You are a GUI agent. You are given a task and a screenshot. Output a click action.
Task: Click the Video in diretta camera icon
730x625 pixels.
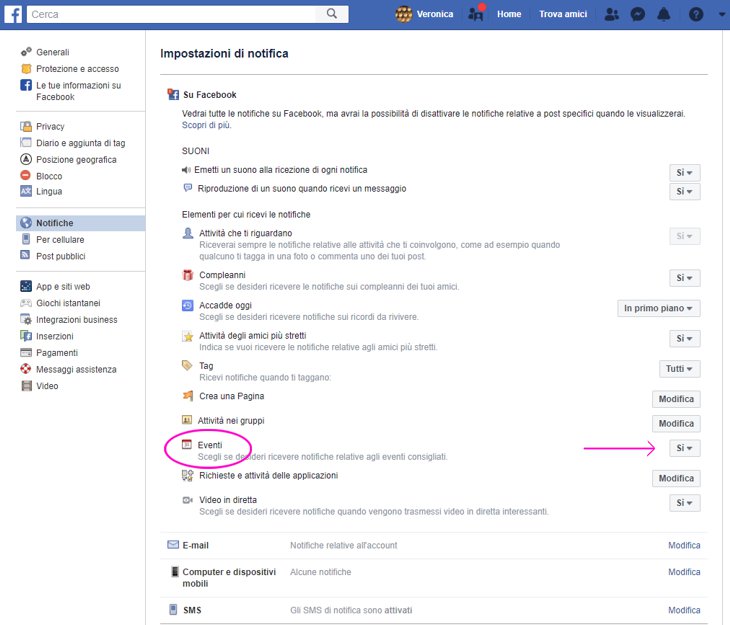(x=188, y=500)
